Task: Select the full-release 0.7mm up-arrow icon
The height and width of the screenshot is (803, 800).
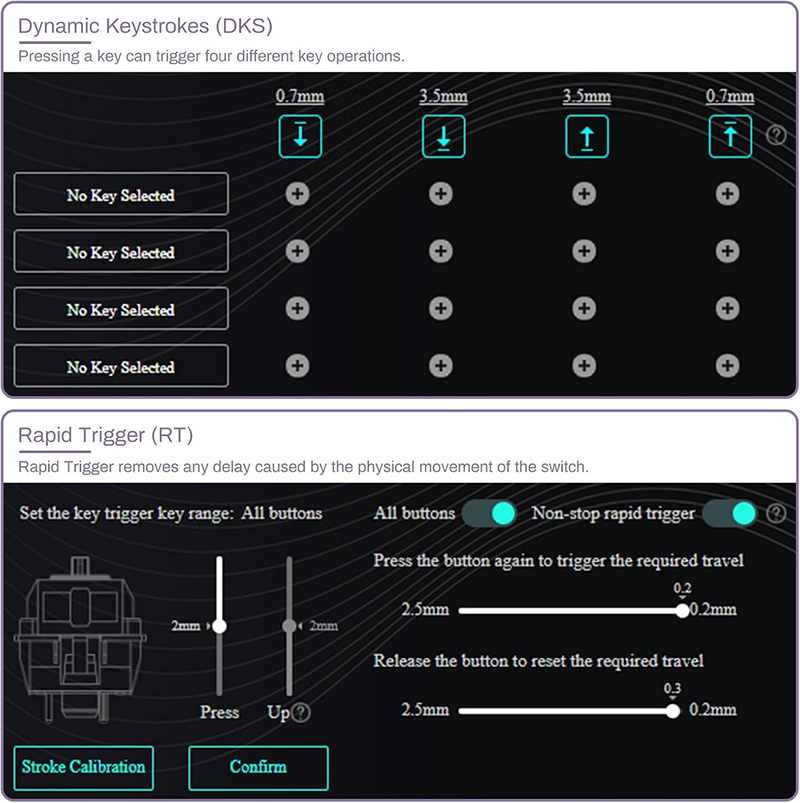Action: click(x=730, y=136)
